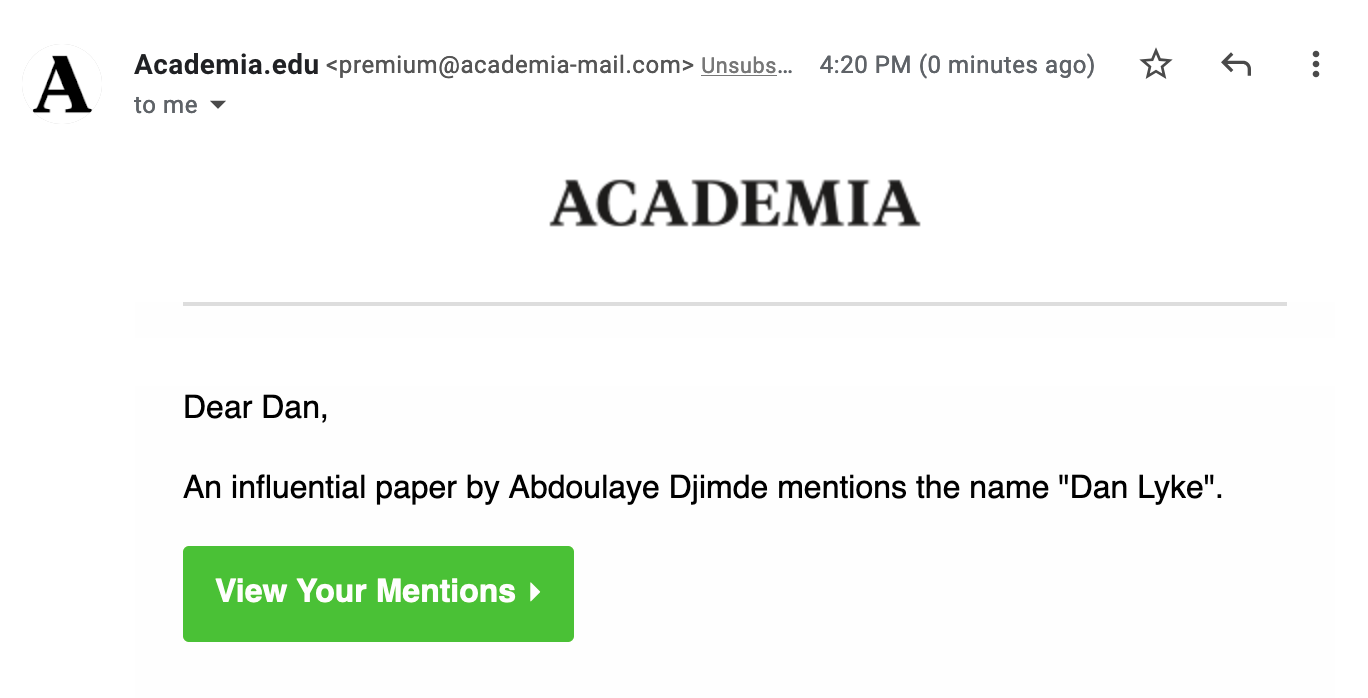Click the words "influential paper" in body
Viewport: 1368px width, 698px height.
(x=345, y=488)
